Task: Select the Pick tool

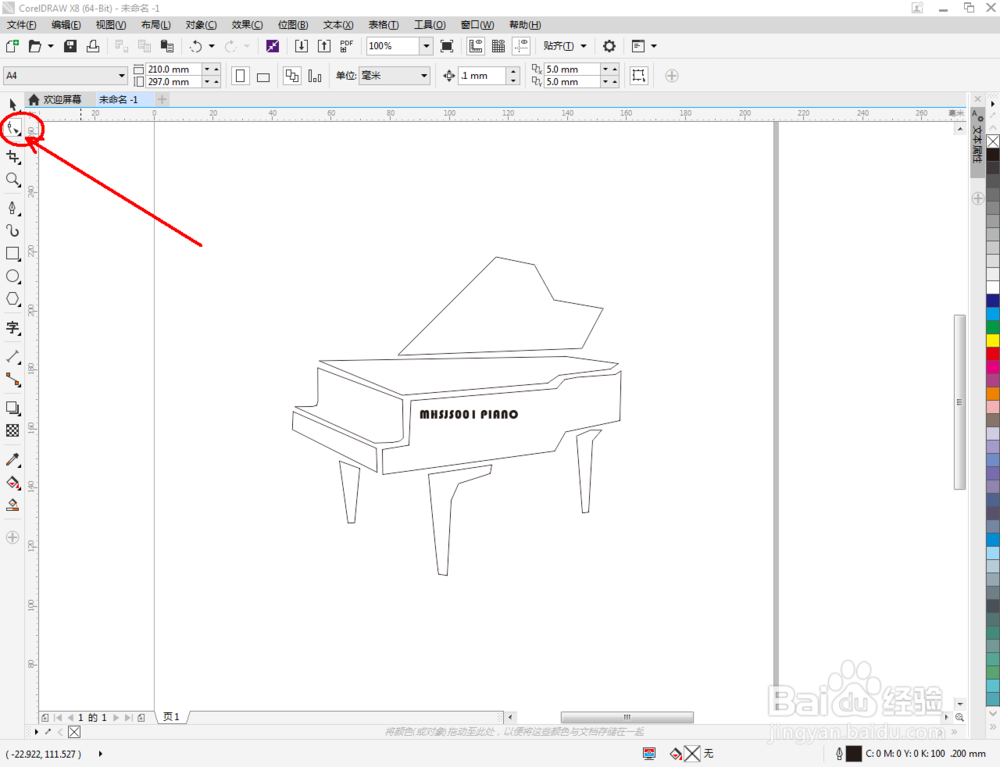Action: [x=13, y=105]
